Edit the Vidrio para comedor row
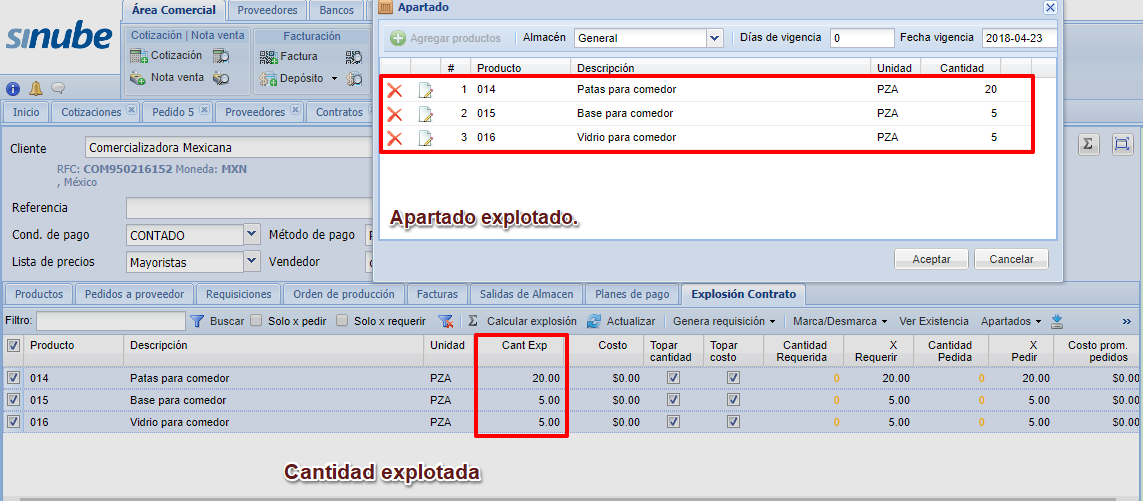1143x501 pixels. 425,138
